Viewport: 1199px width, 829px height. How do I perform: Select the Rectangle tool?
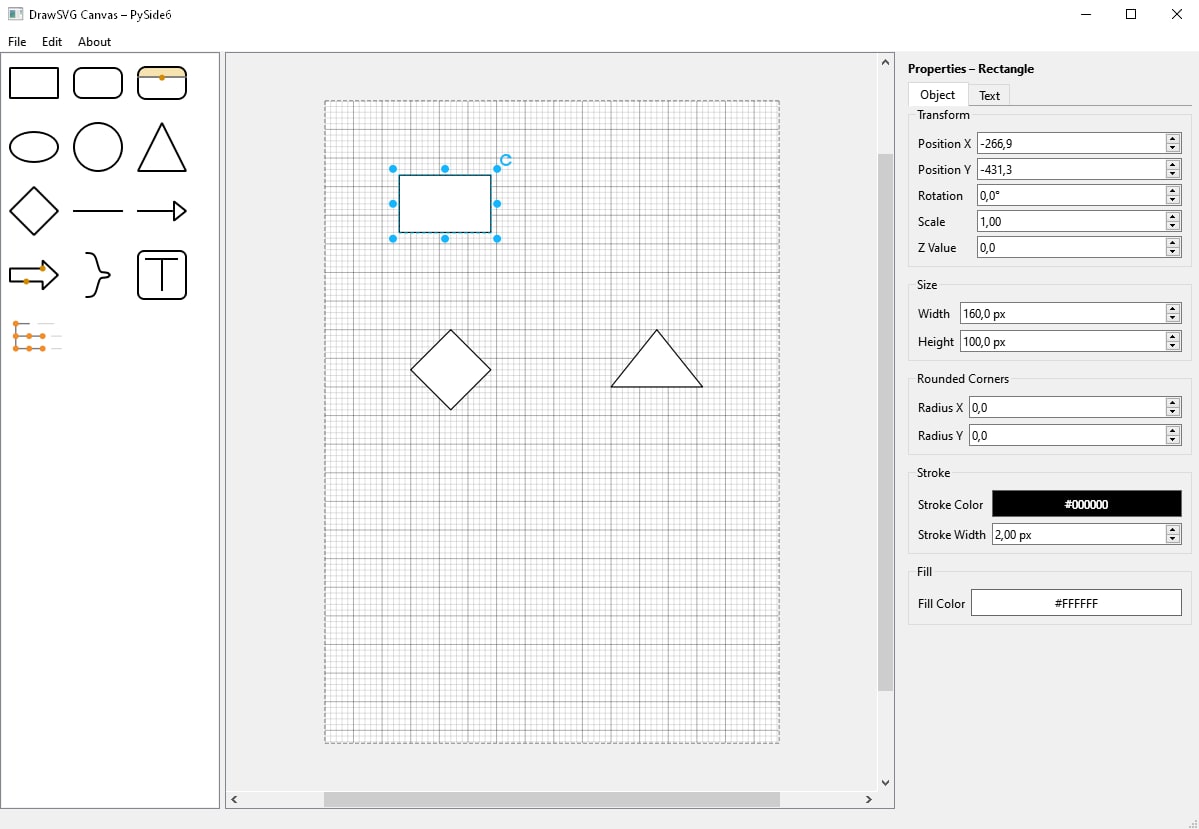click(x=34, y=83)
